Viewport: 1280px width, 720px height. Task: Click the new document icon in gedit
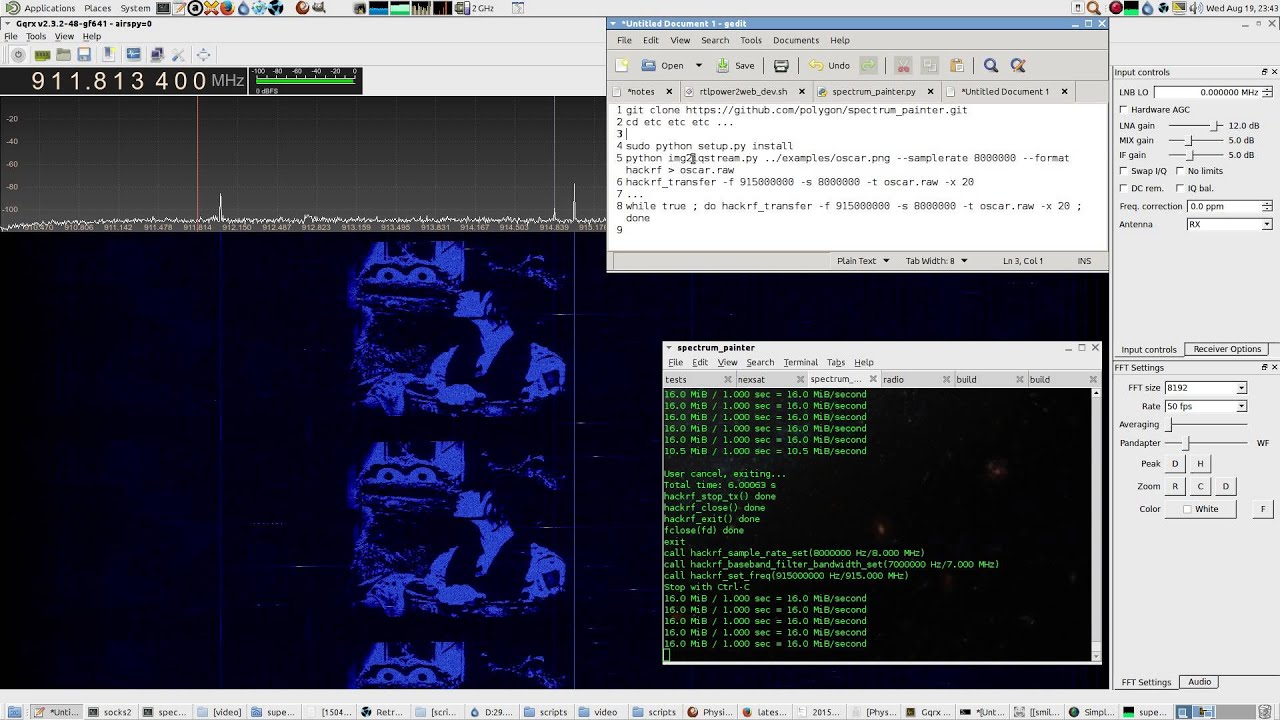pos(621,66)
